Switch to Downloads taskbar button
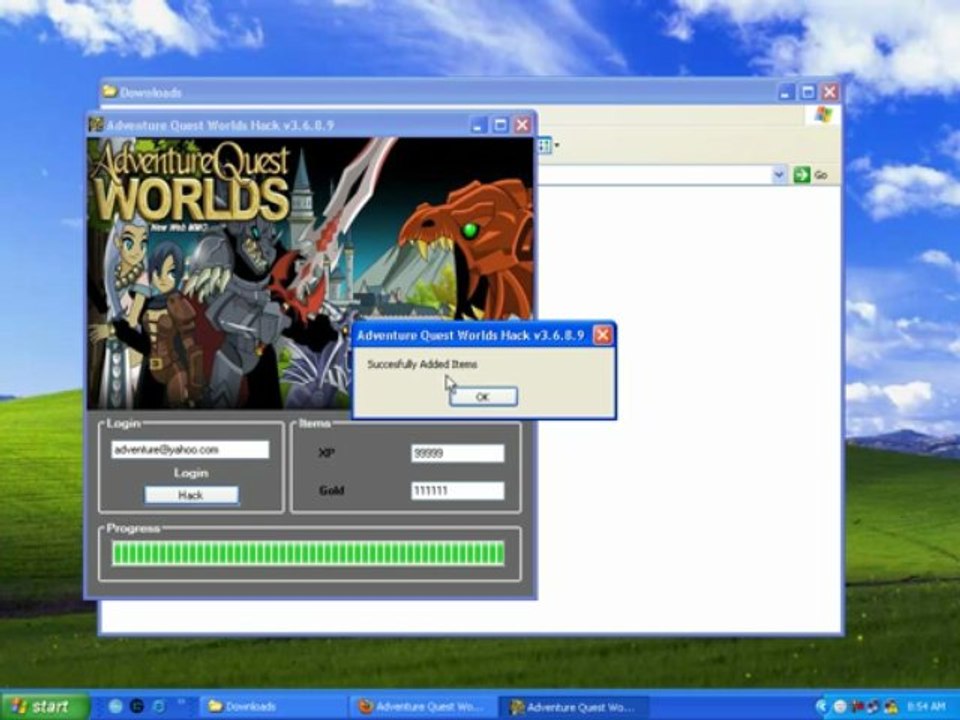 pos(272,707)
